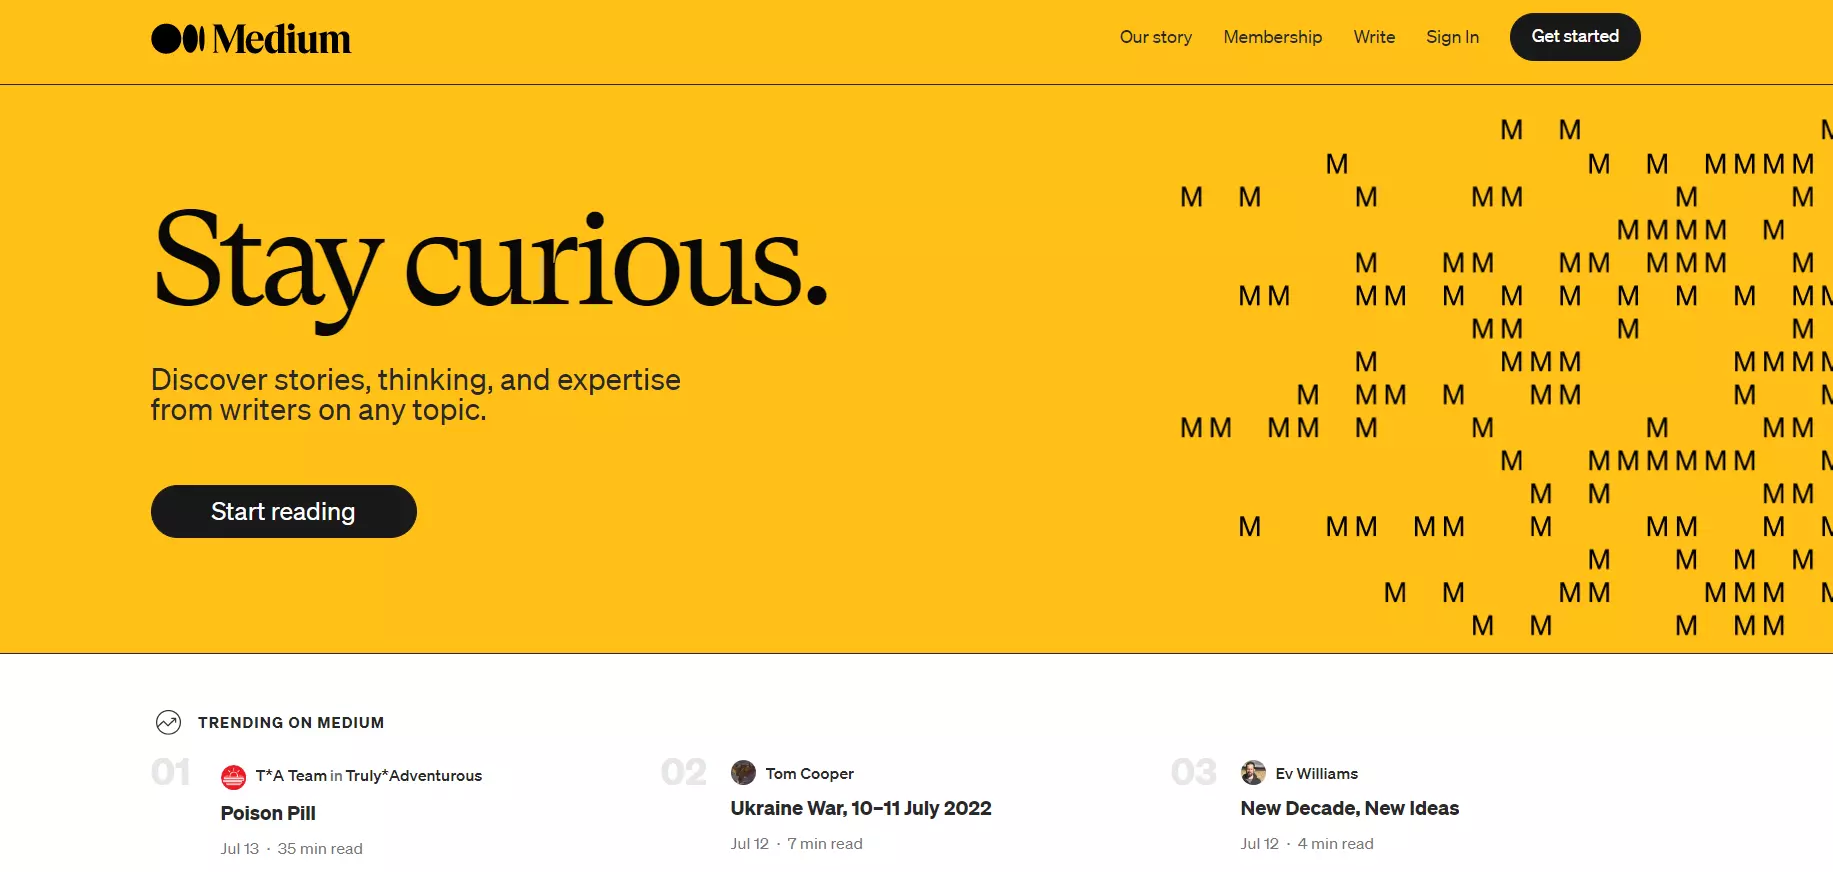
Task: Click the TRENDING ON MEDIUM heading
Action: click(291, 723)
